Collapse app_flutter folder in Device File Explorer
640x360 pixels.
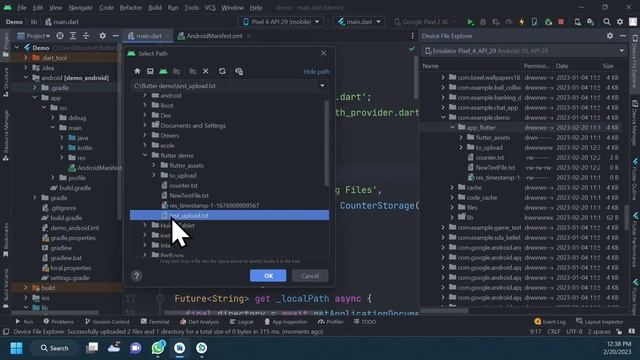point(452,127)
